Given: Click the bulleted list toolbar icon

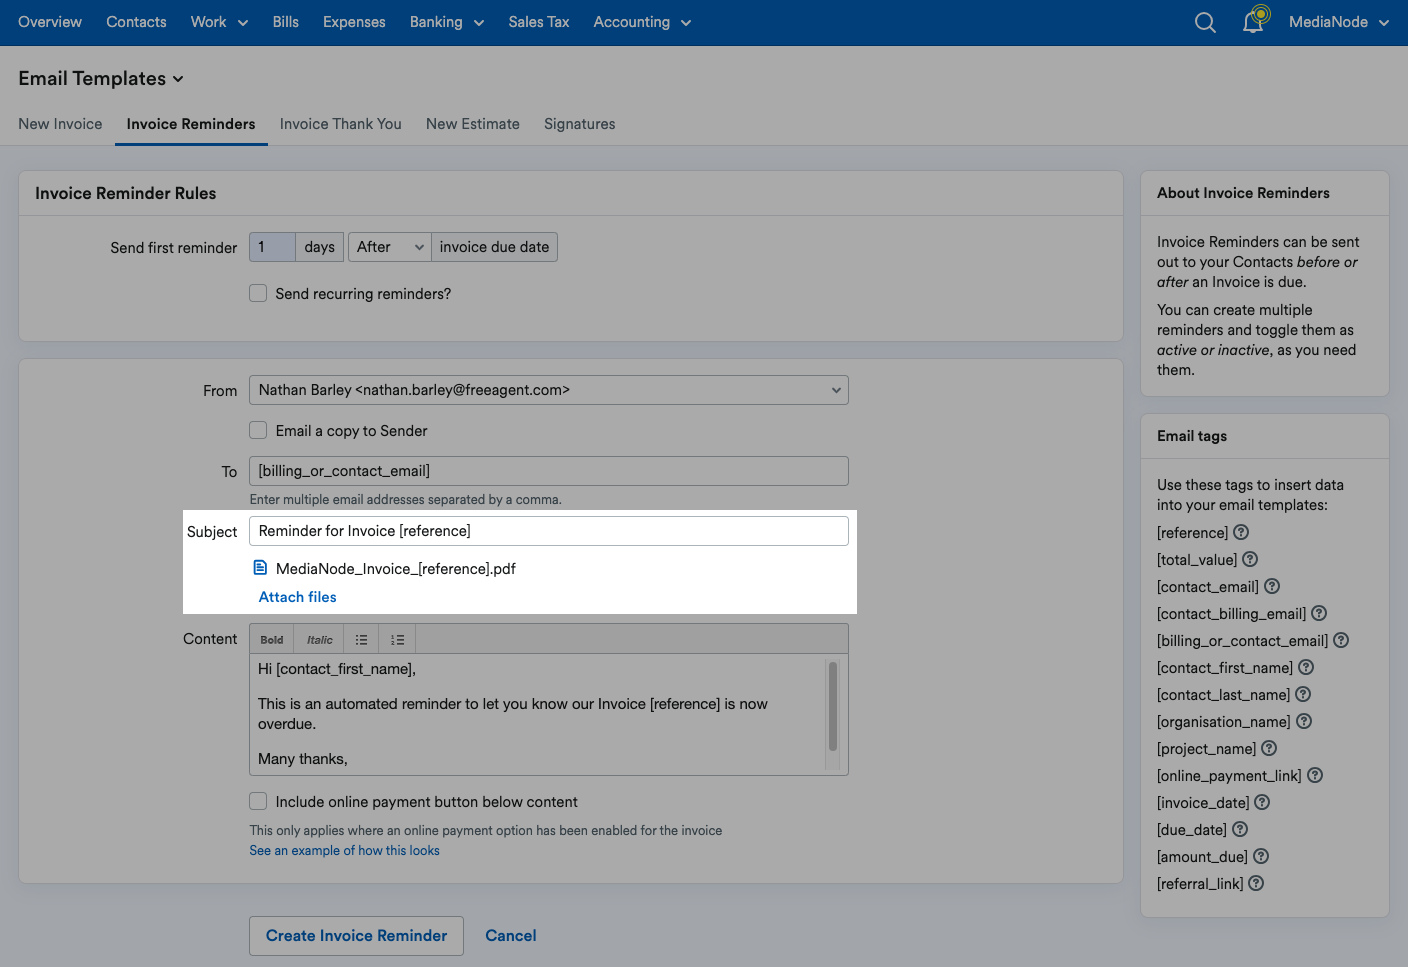Looking at the screenshot, I should coord(361,640).
